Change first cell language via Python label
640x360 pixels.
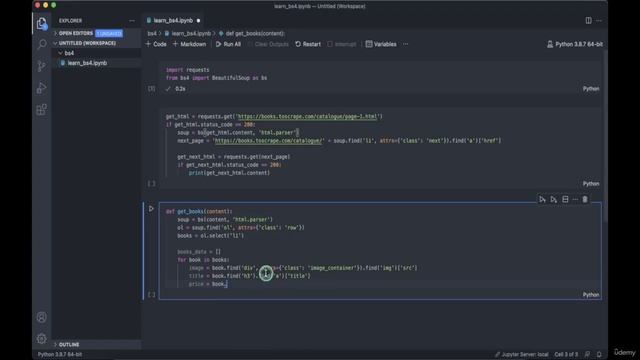[591, 89]
